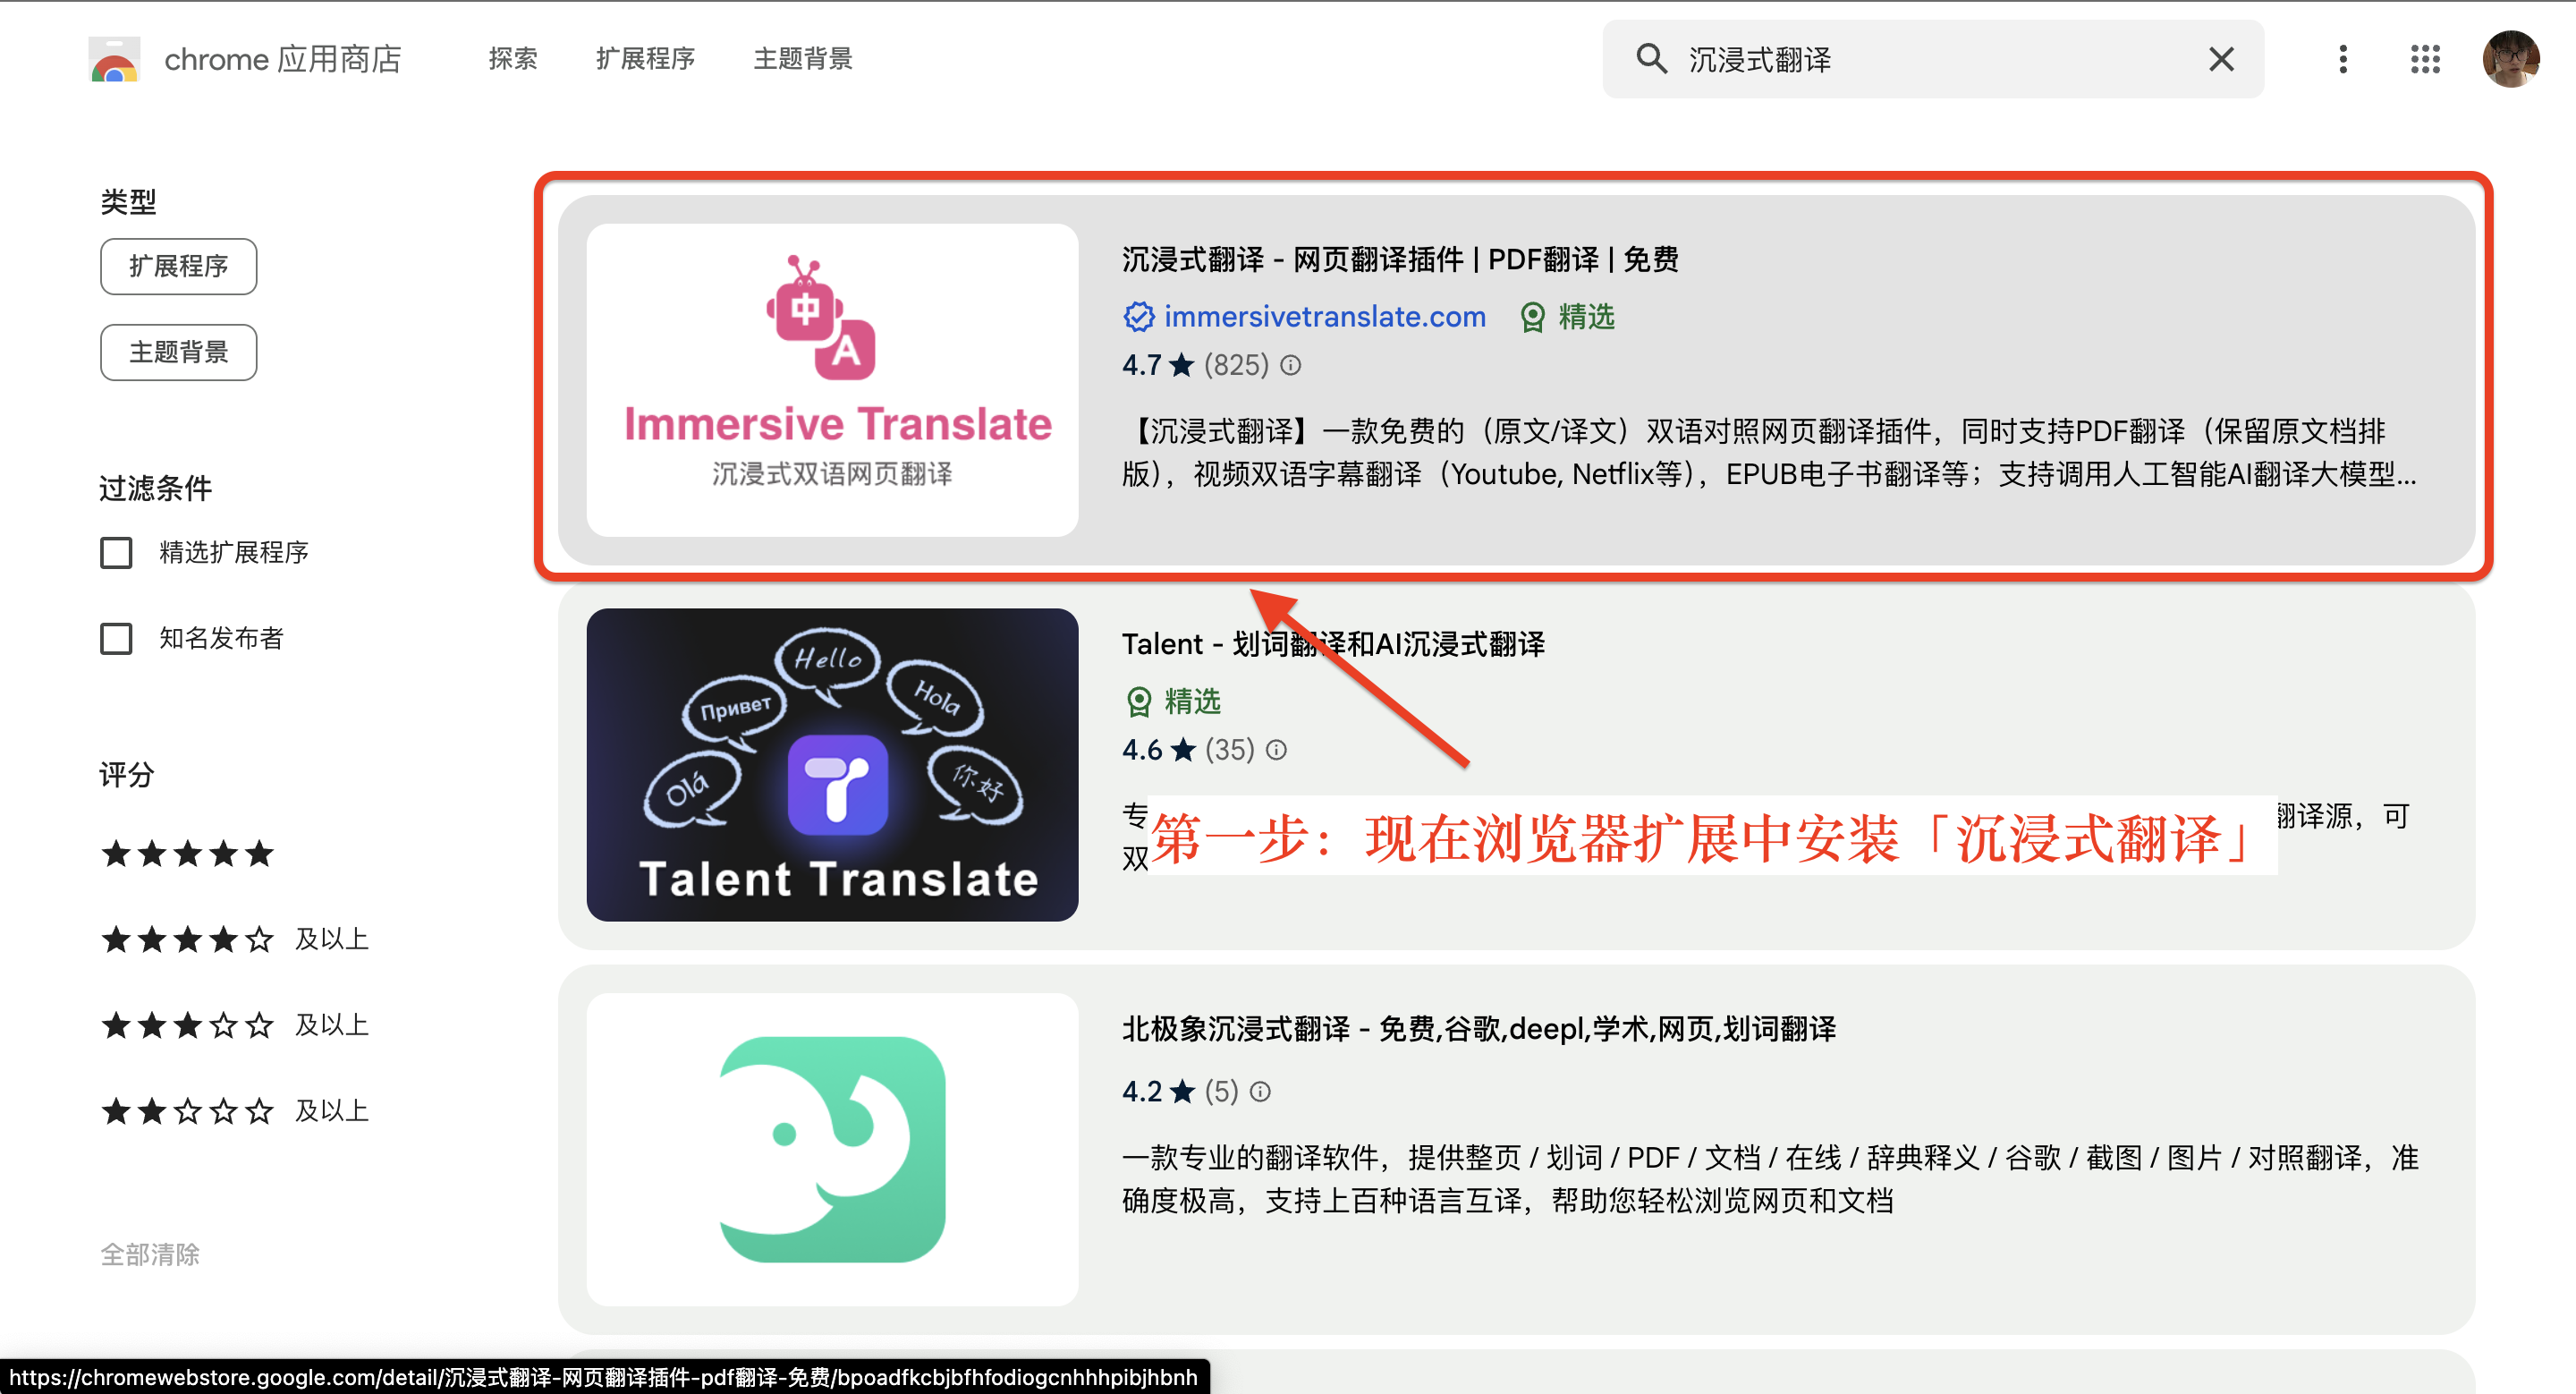Open 北极象 elephant thumbnail image

[832, 1149]
